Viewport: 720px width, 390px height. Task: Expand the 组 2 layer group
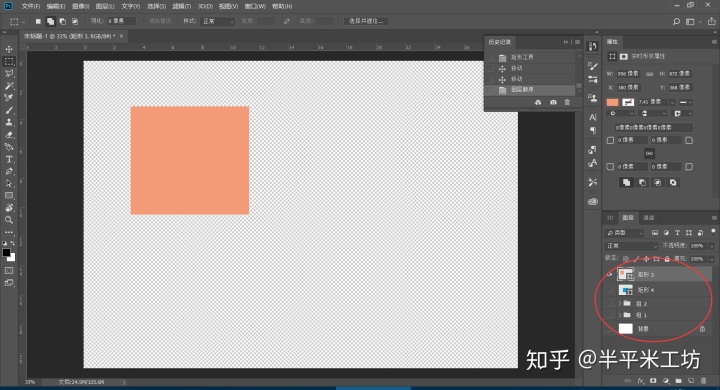point(620,304)
